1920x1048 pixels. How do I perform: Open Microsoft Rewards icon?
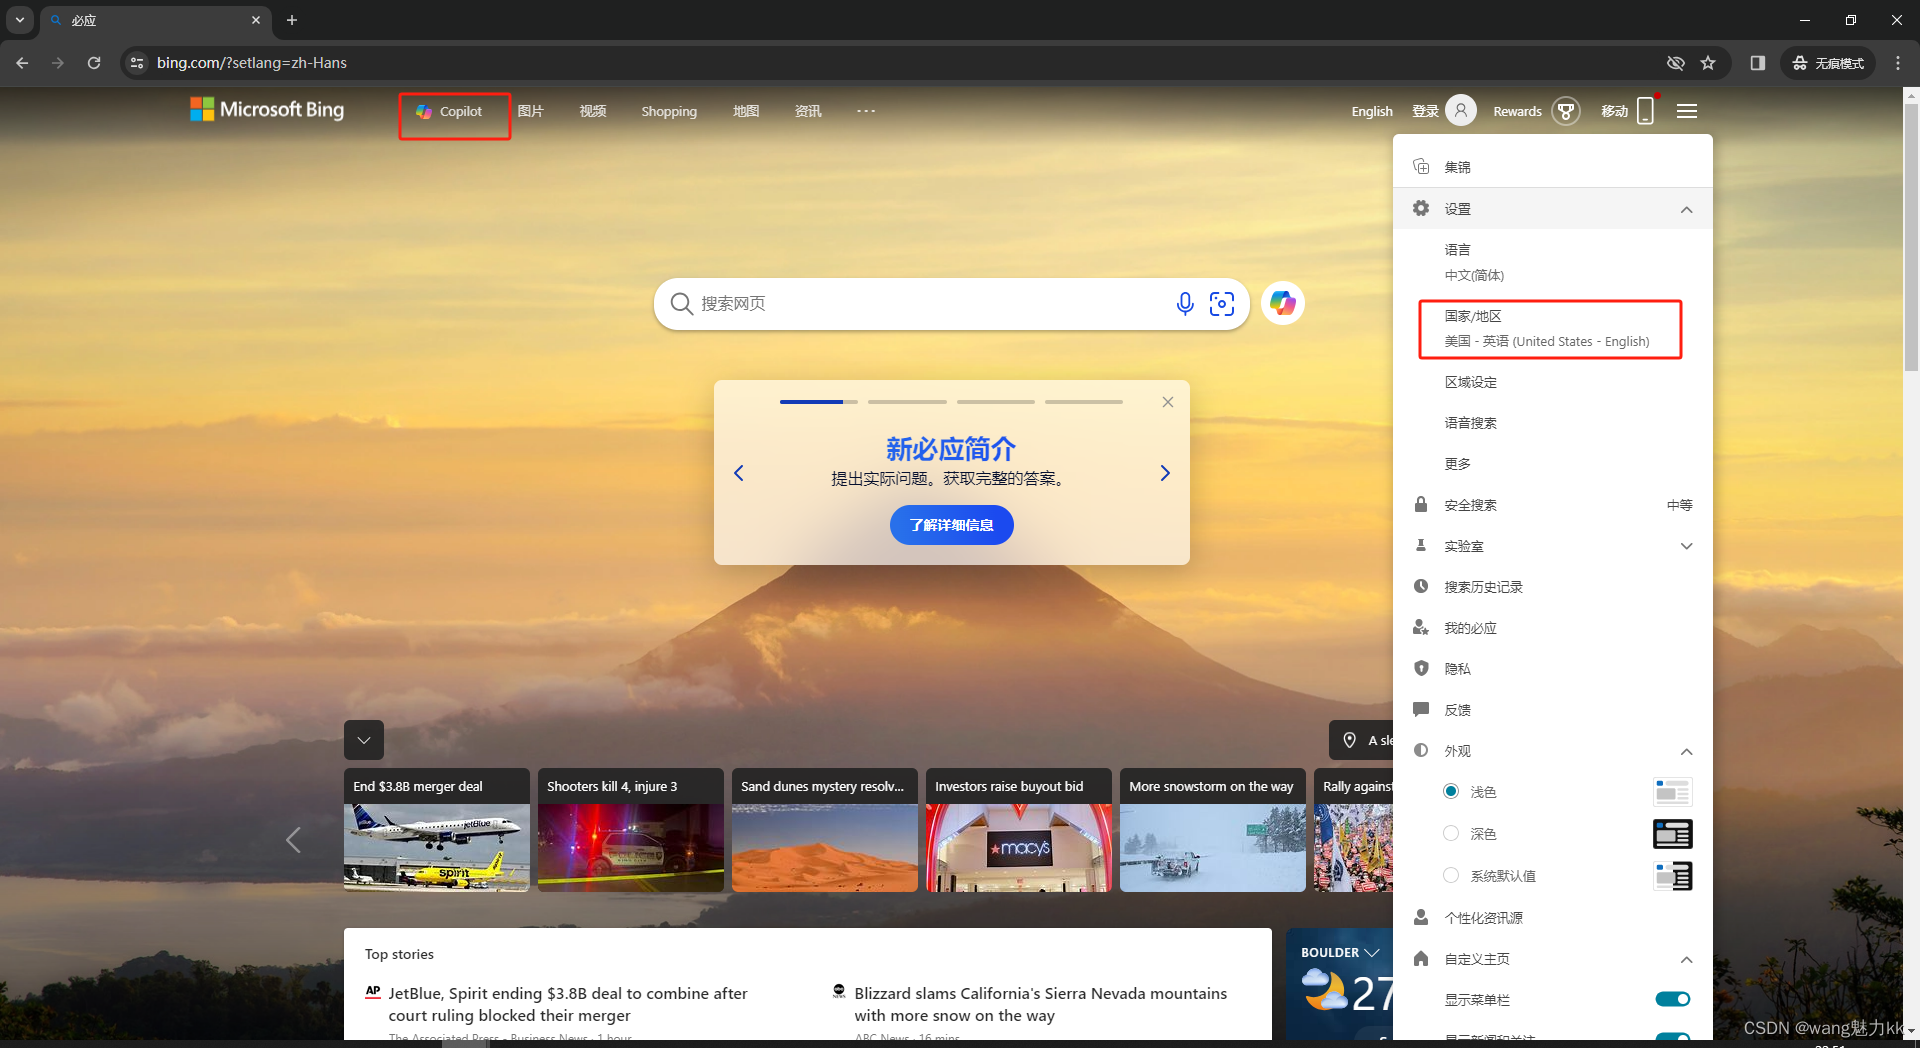pyautogui.click(x=1566, y=111)
